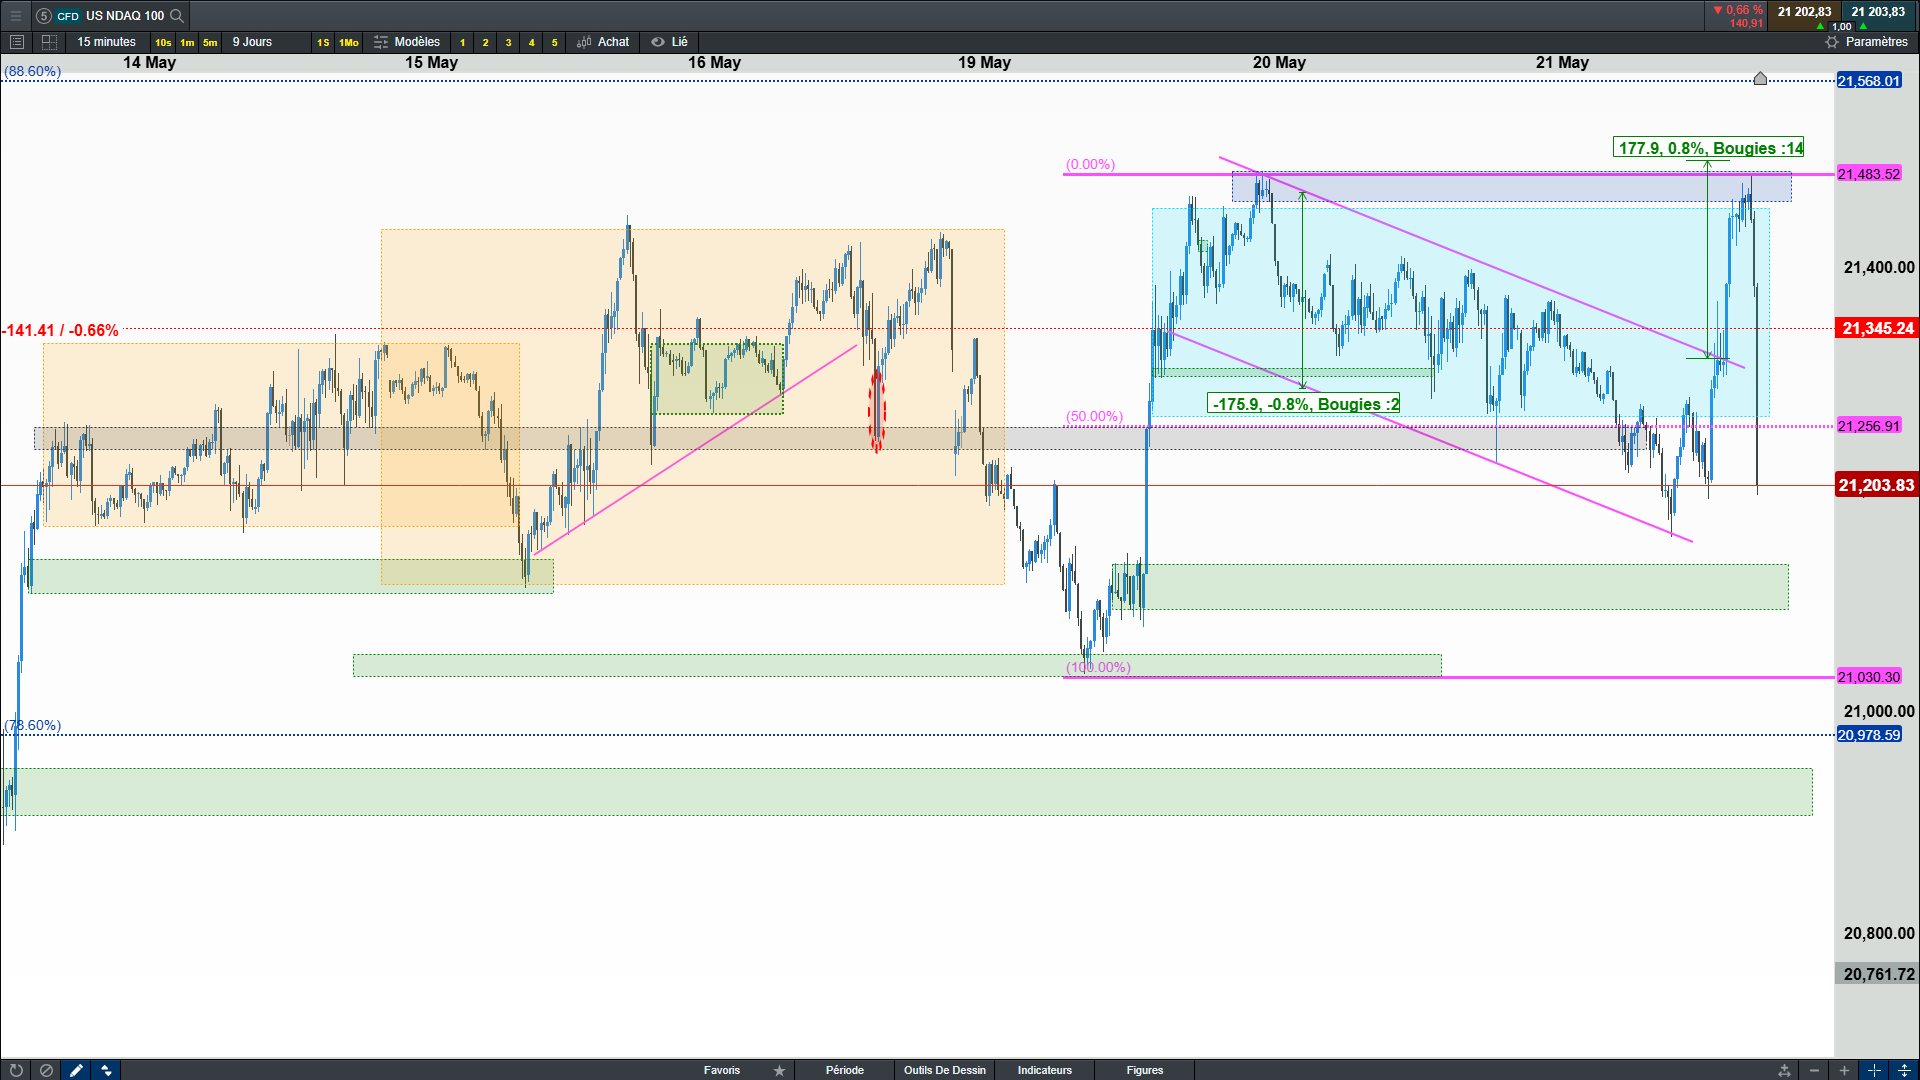Click the favorites star icon
The image size is (1920, 1080).
coord(779,1070)
